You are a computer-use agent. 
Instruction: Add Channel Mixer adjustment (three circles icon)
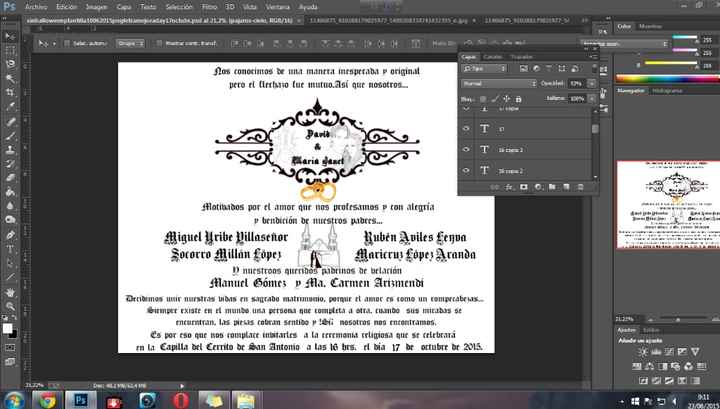[688, 366]
